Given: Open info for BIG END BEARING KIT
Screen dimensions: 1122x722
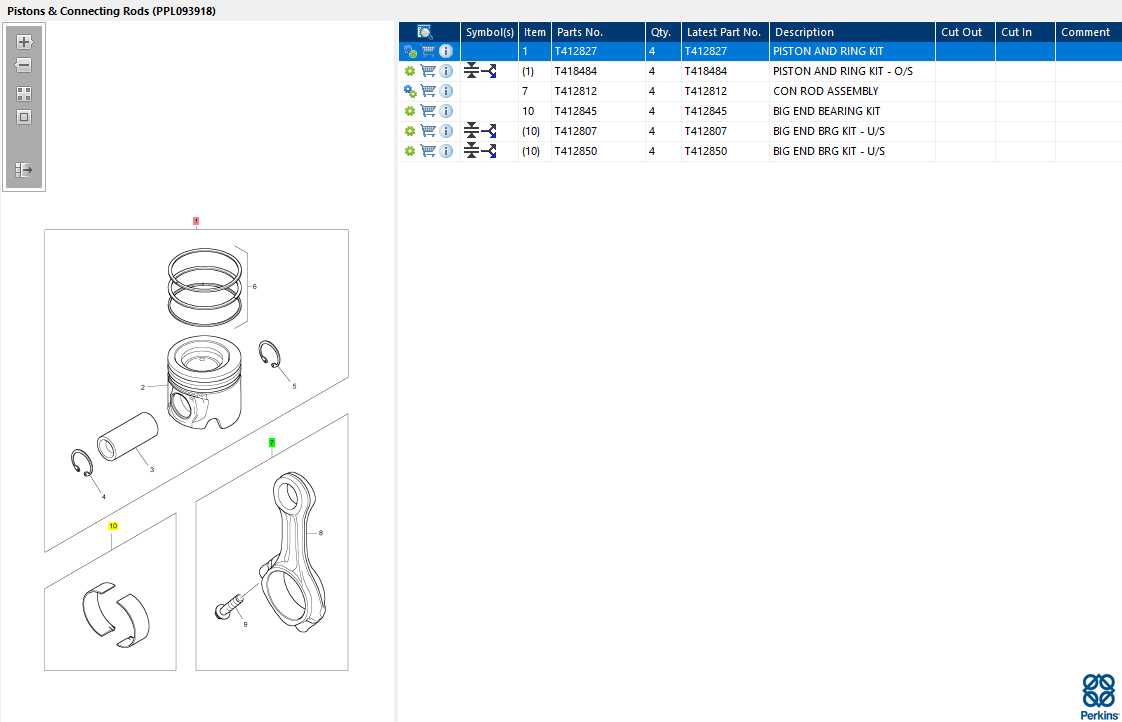Looking at the screenshot, I should pos(446,111).
